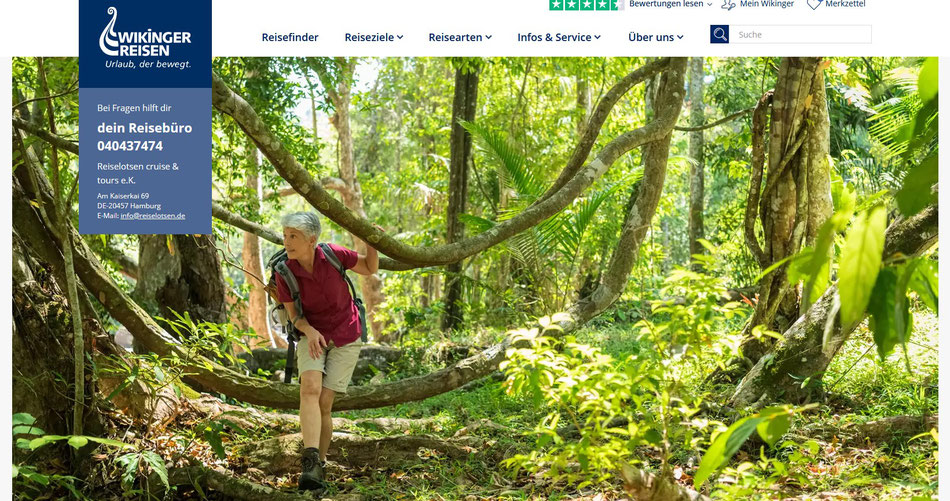950x501 pixels.
Task: Expand the Reiseziele menu chevron
Action: pos(400,38)
